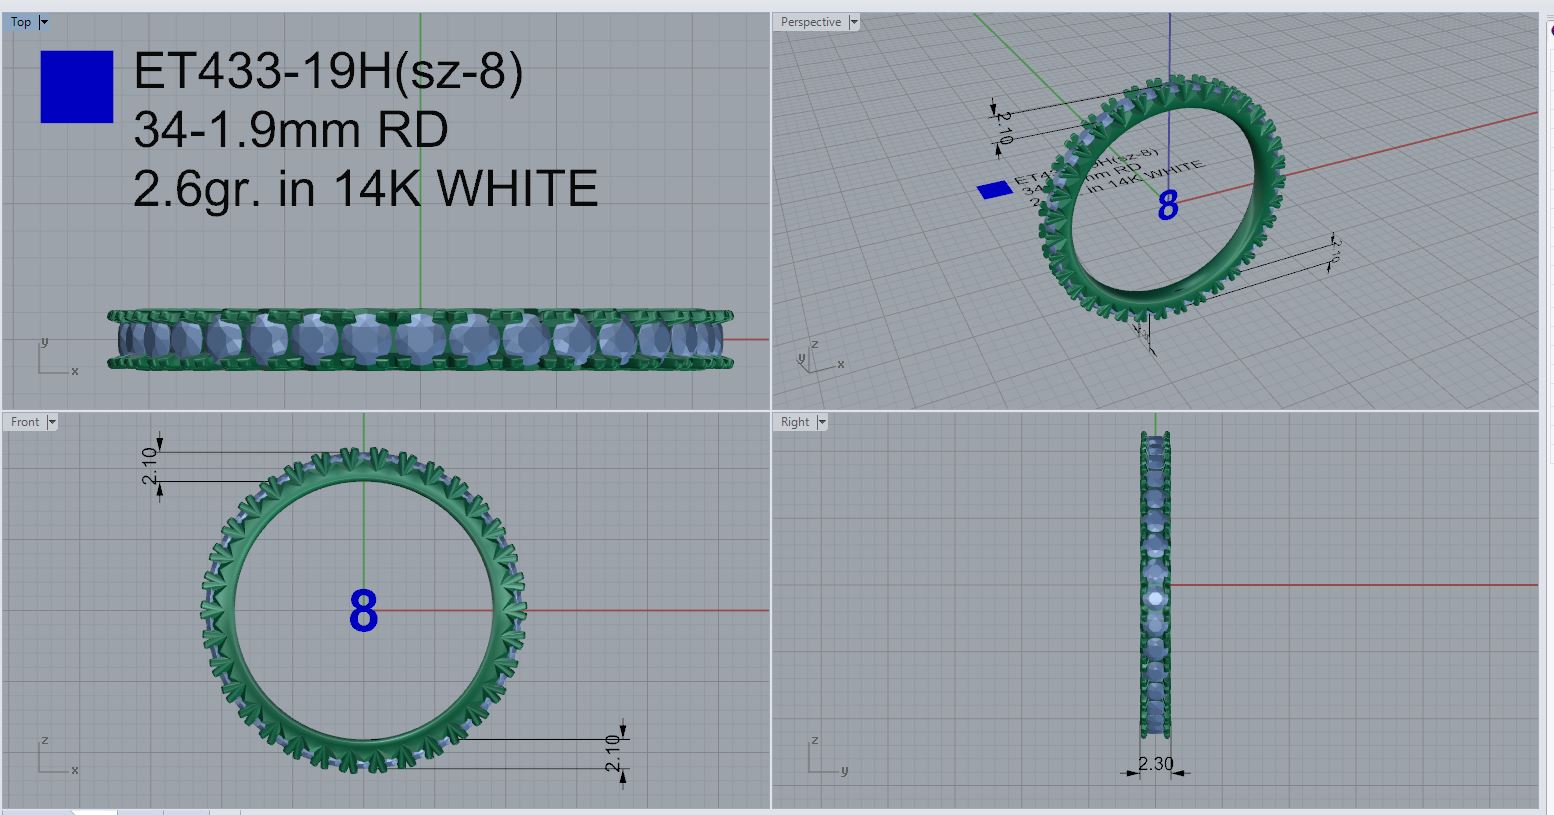
Task: Select the blue "8" in Front view
Action: 363,612
